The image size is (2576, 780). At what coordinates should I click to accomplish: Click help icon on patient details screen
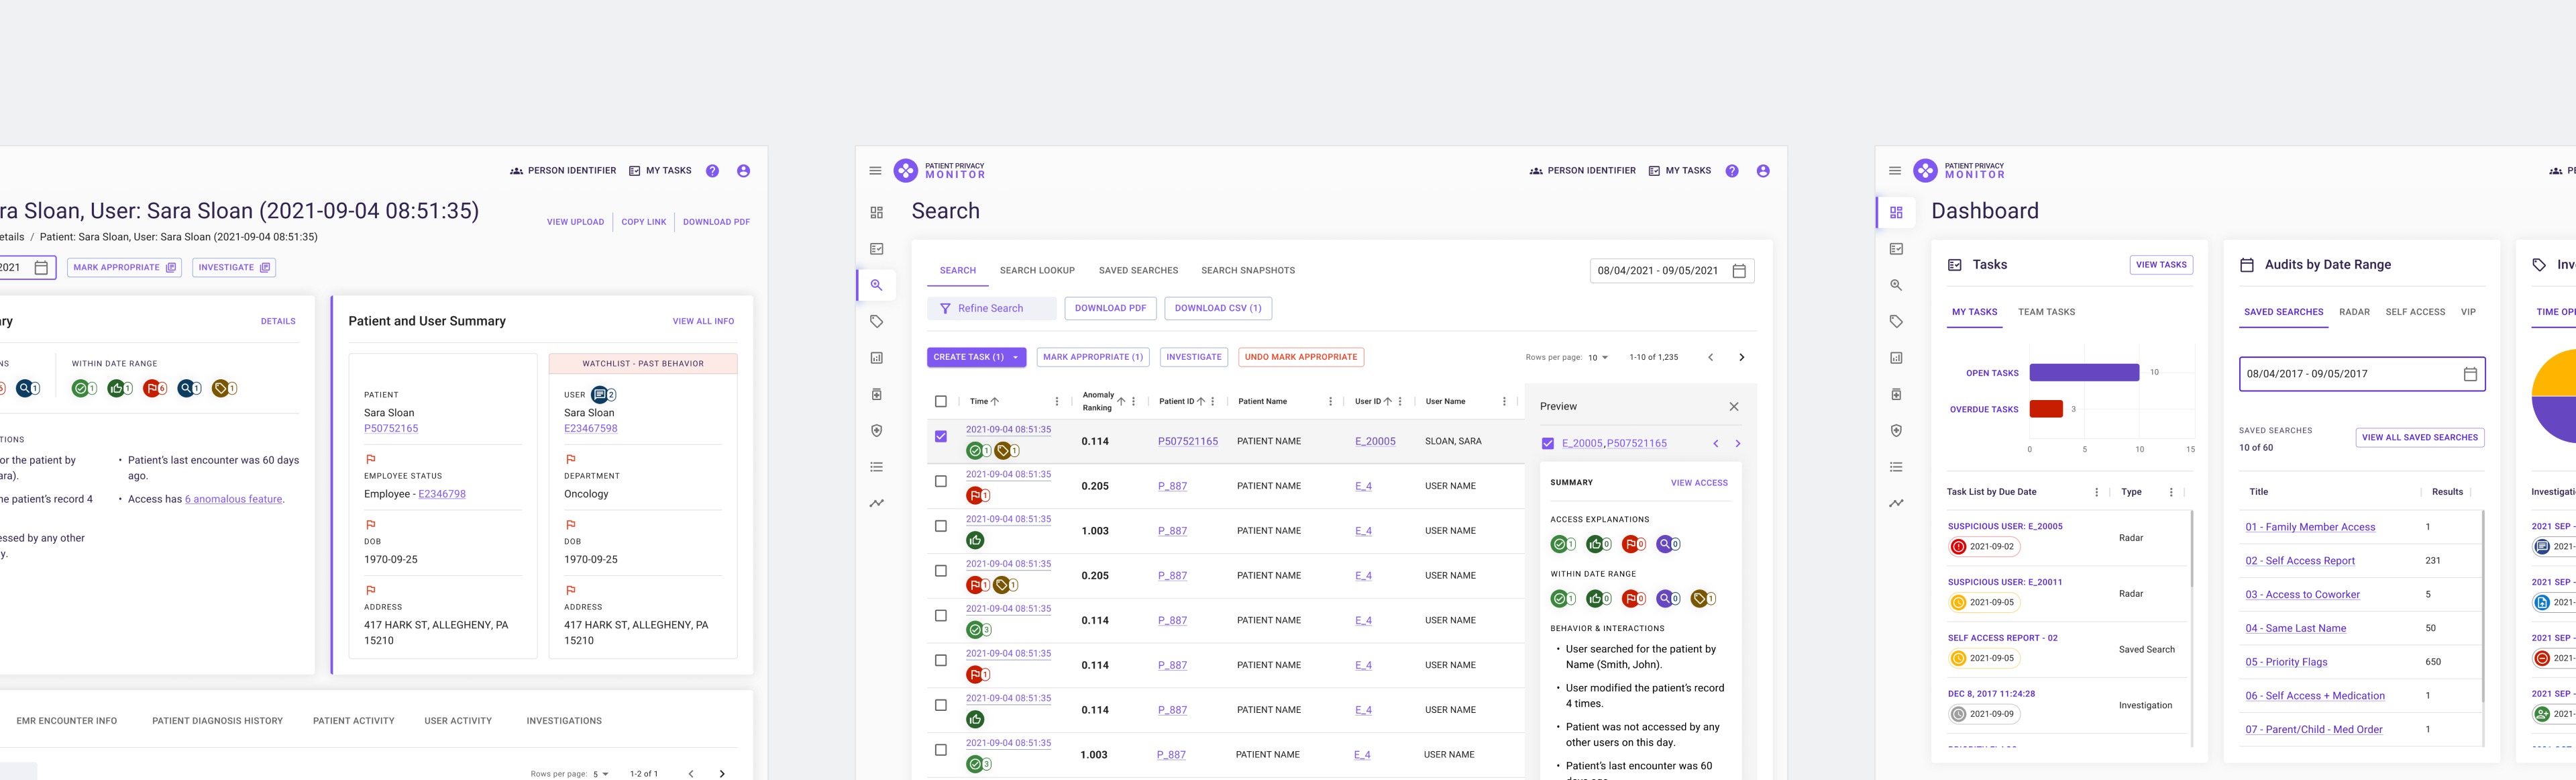click(x=712, y=171)
